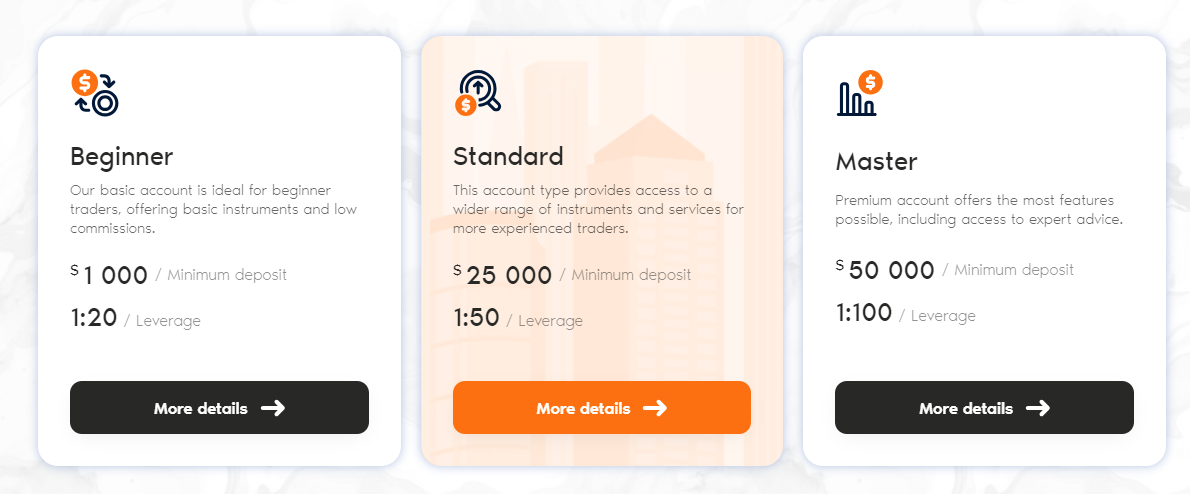Open More details for Standard account
Image resolution: width=1190 pixels, height=494 pixels.
point(601,408)
